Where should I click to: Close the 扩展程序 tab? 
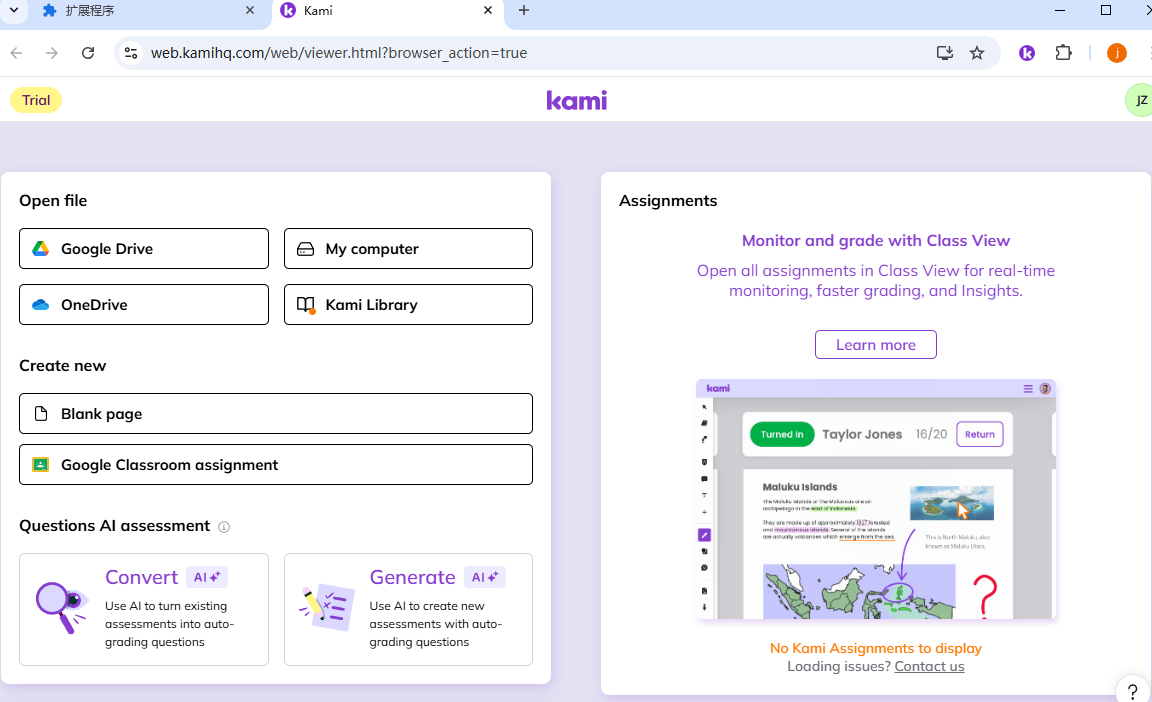[250, 10]
